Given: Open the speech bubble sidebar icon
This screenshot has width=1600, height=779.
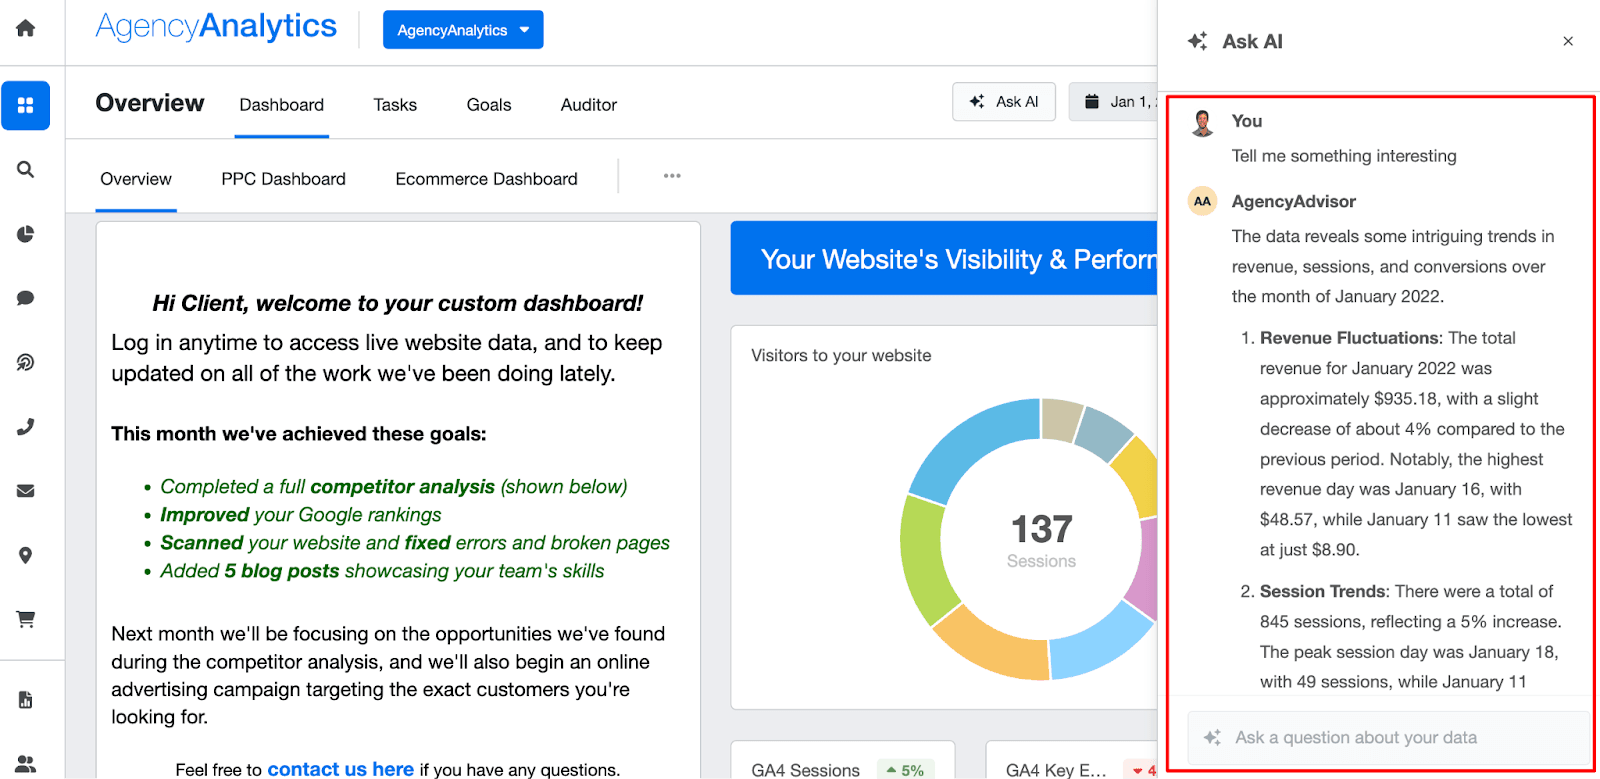Looking at the screenshot, I should pos(26,298).
